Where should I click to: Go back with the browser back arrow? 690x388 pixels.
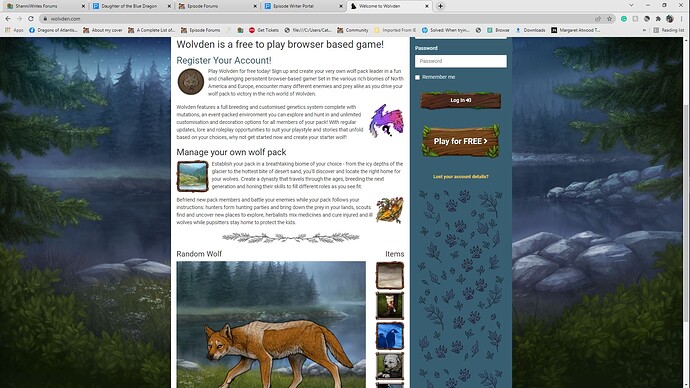point(7,19)
